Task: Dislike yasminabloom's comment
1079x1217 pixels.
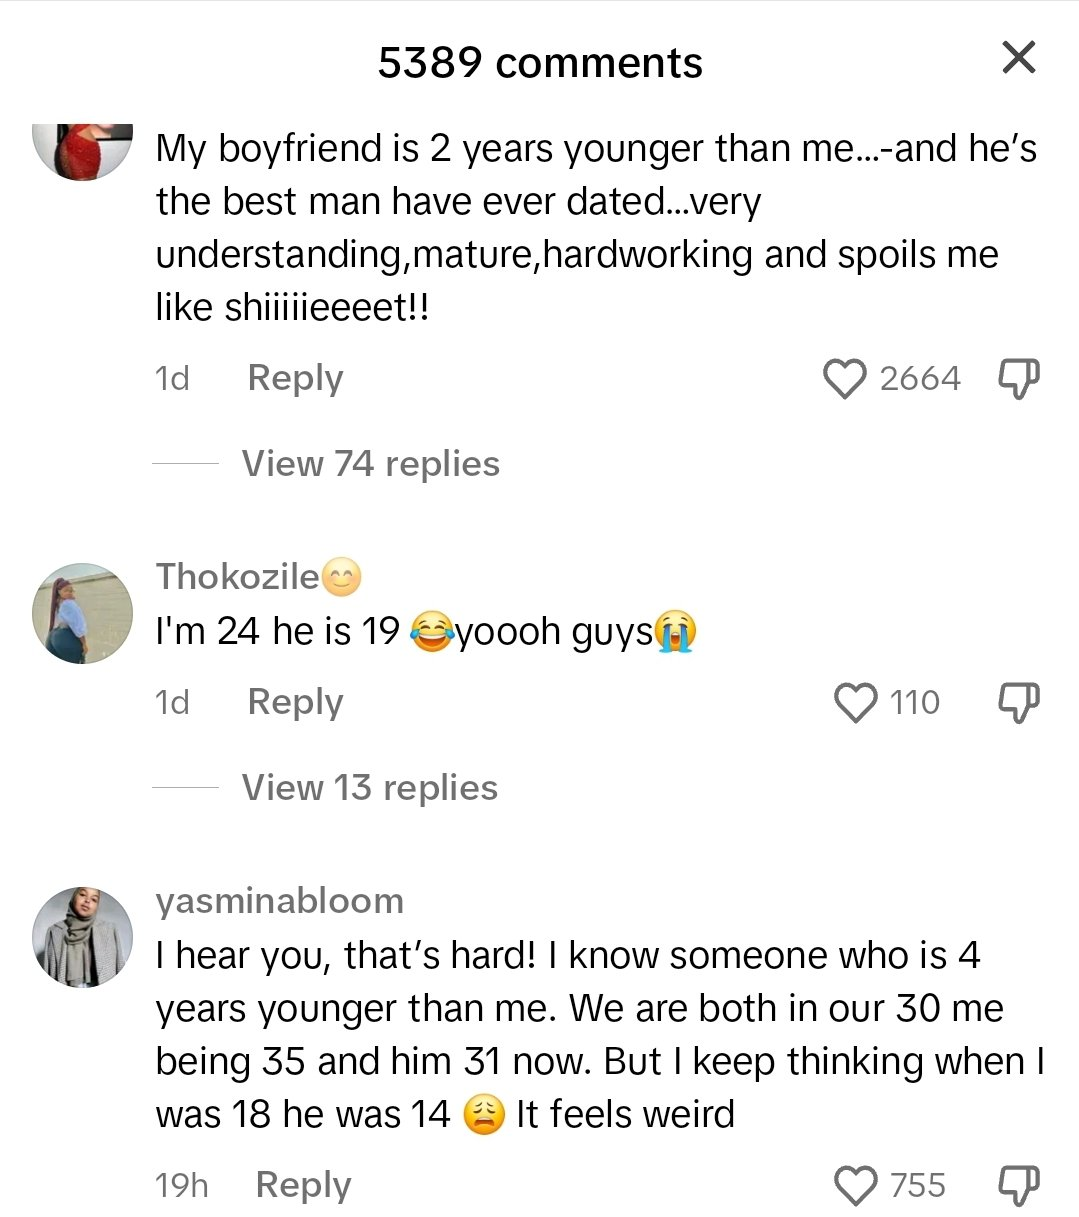Action: coord(1019,1186)
